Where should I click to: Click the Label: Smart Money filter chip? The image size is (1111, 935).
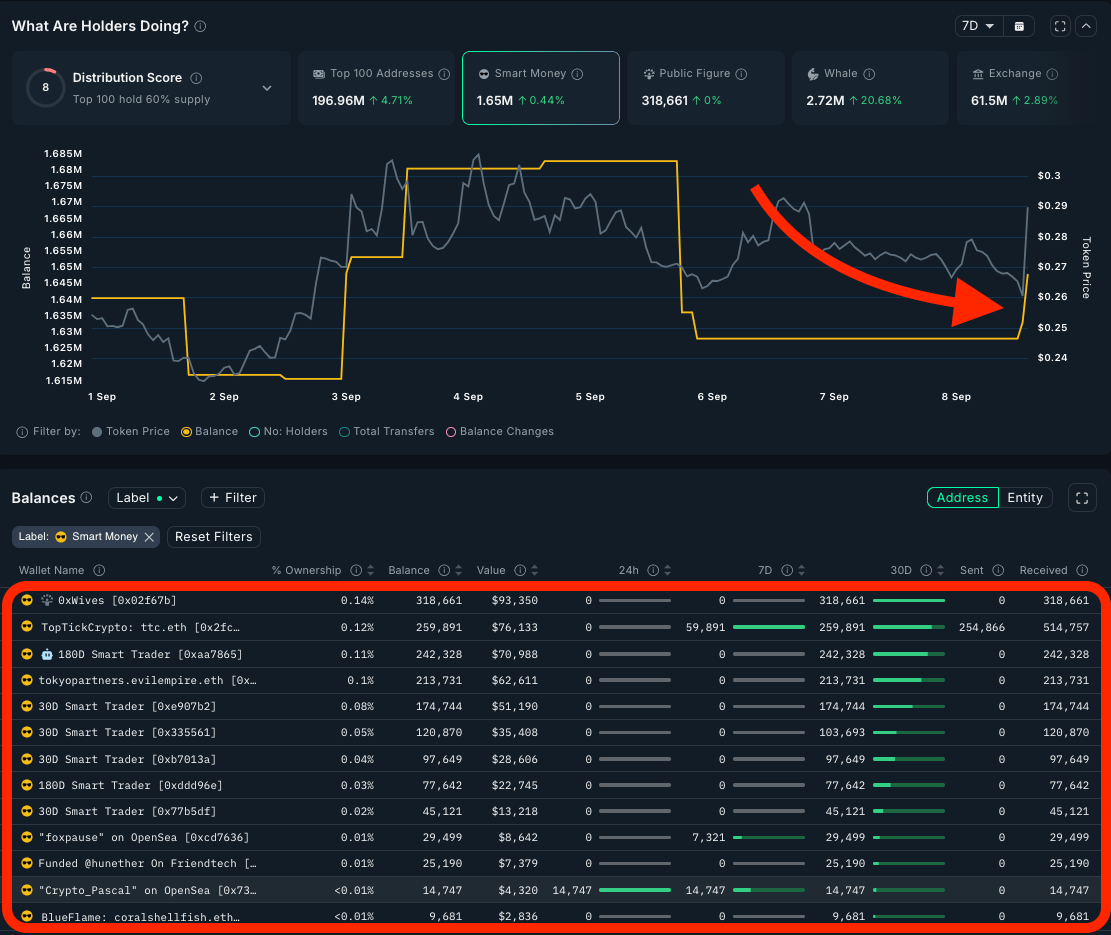pos(86,537)
